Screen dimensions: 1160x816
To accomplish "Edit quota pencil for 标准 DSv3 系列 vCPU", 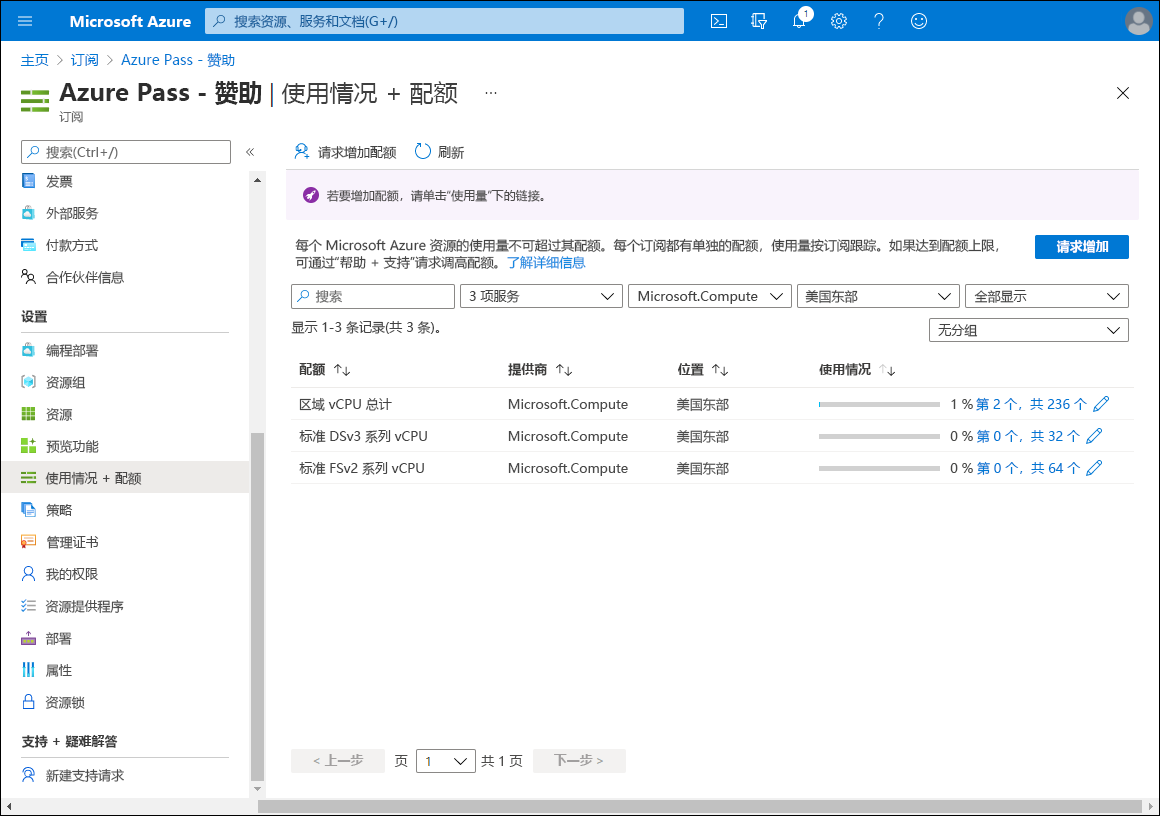I will coord(1094,436).
